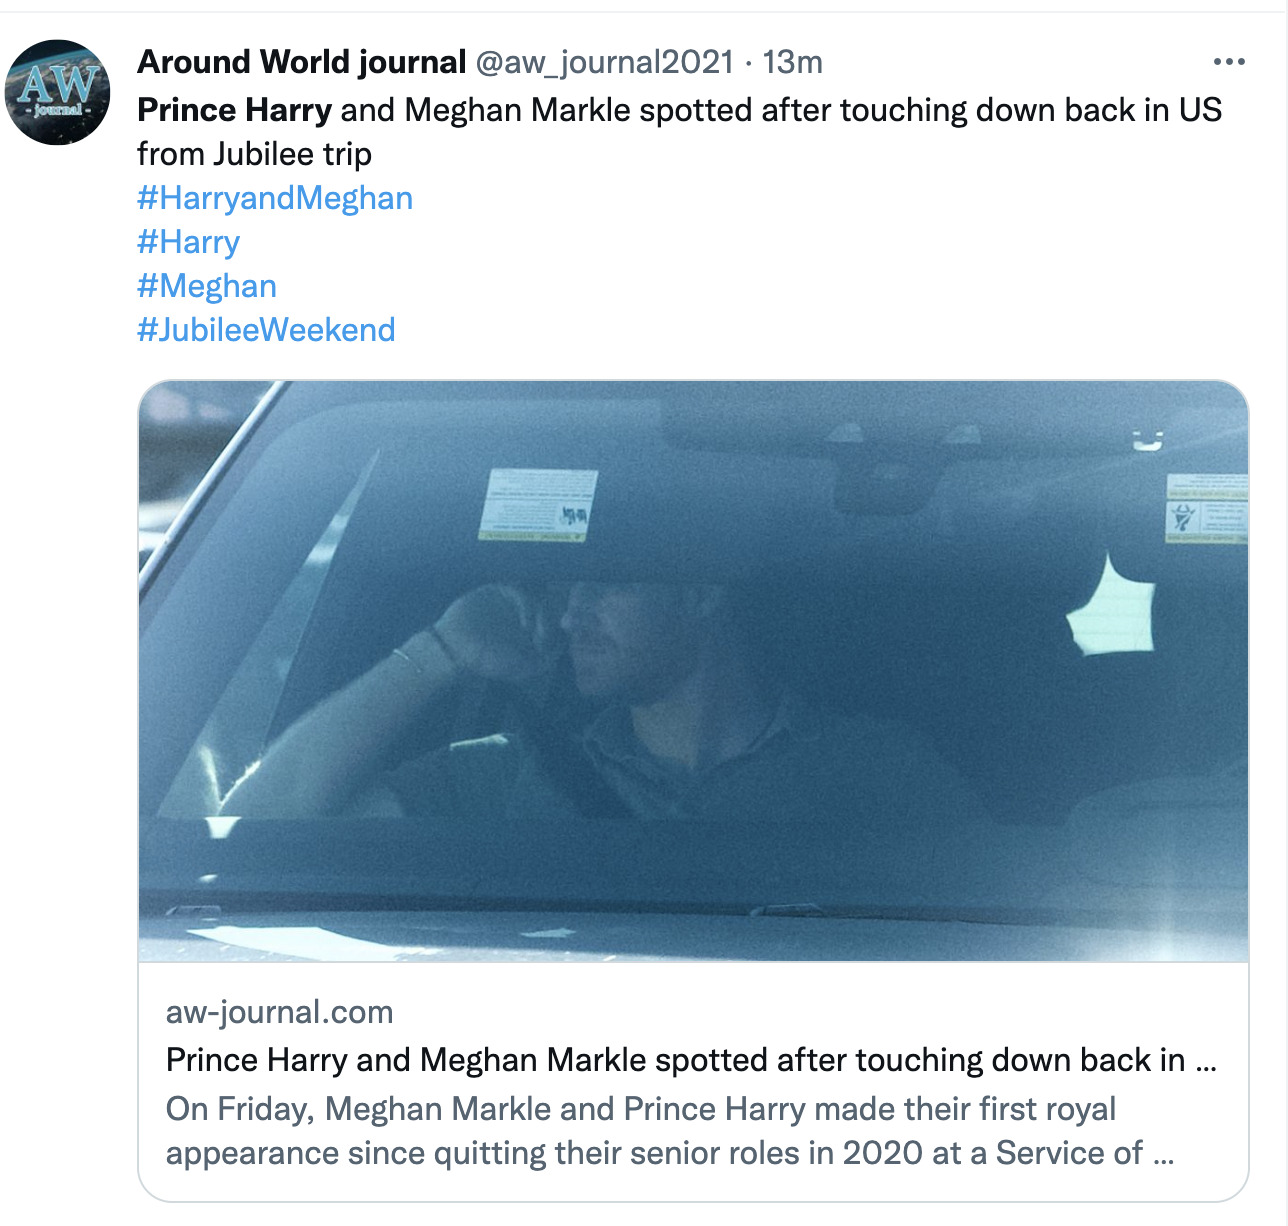1288x1226 pixels.
Task: Follow the #JubileeWeekend hashtag
Action: point(266,330)
